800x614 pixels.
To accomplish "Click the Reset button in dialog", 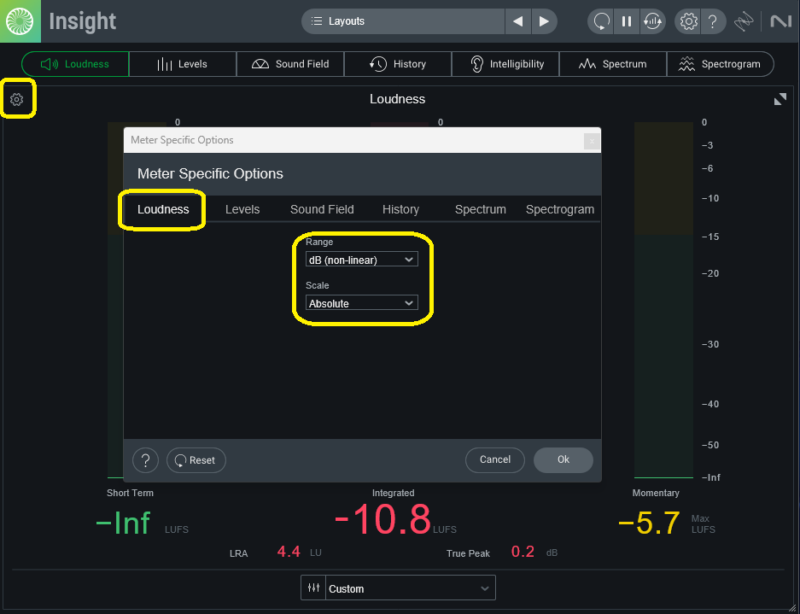I will [x=196, y=460].
